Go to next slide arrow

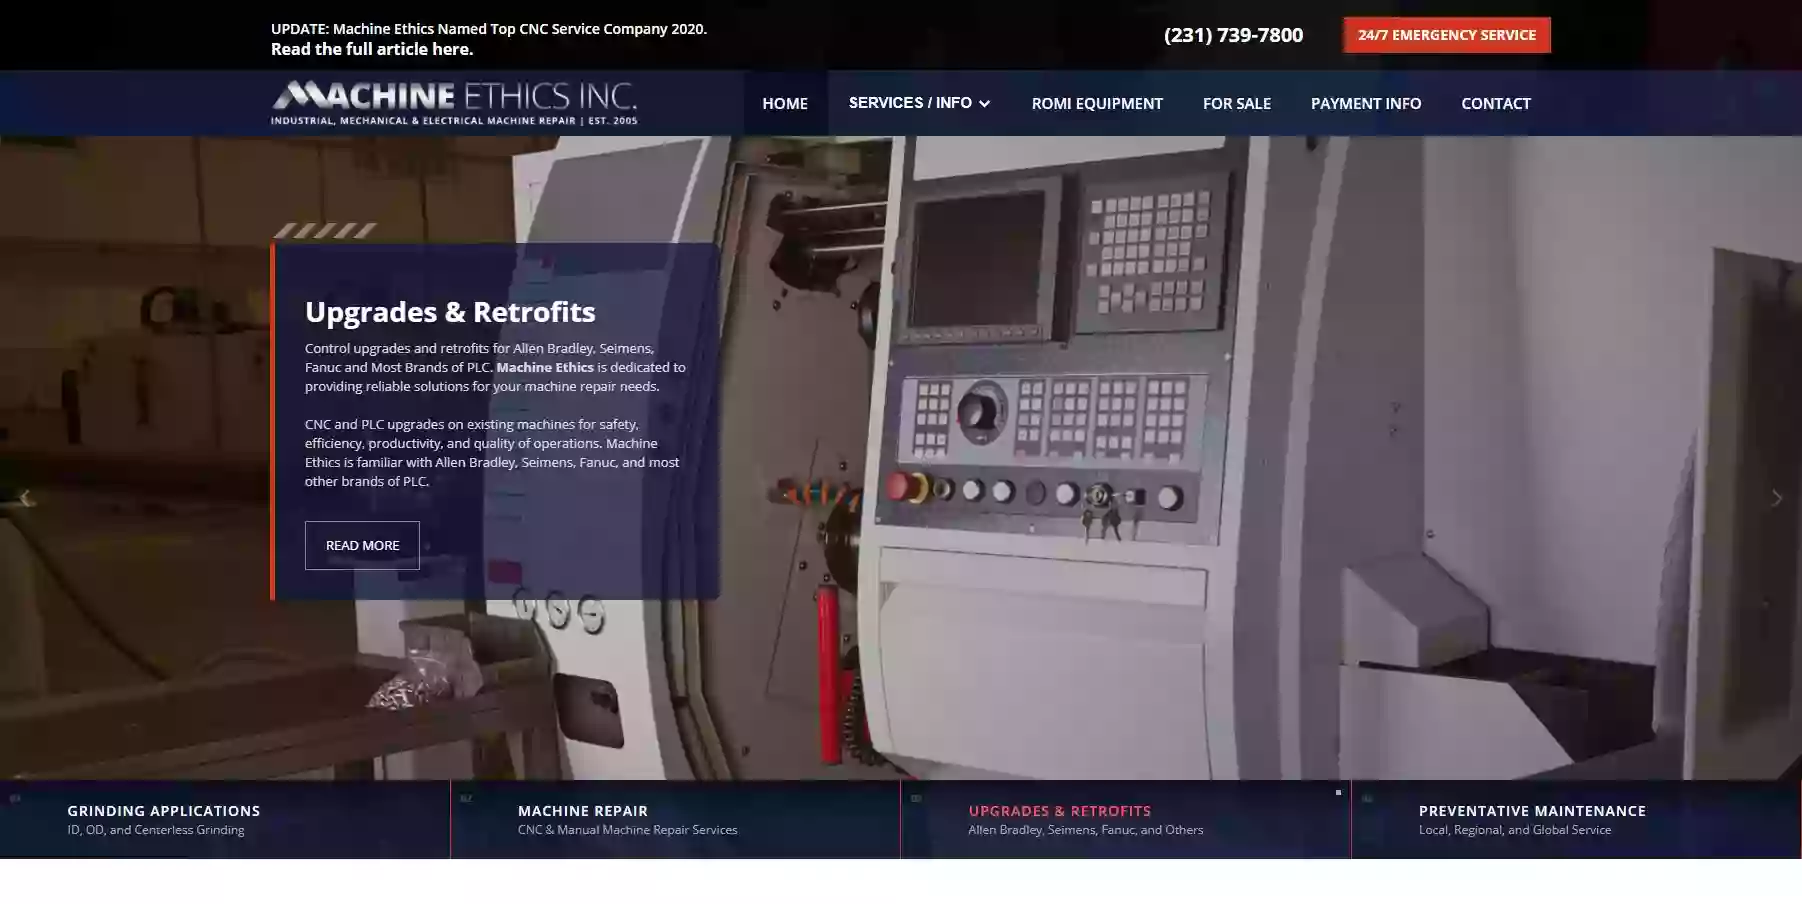click(1776, 498)
